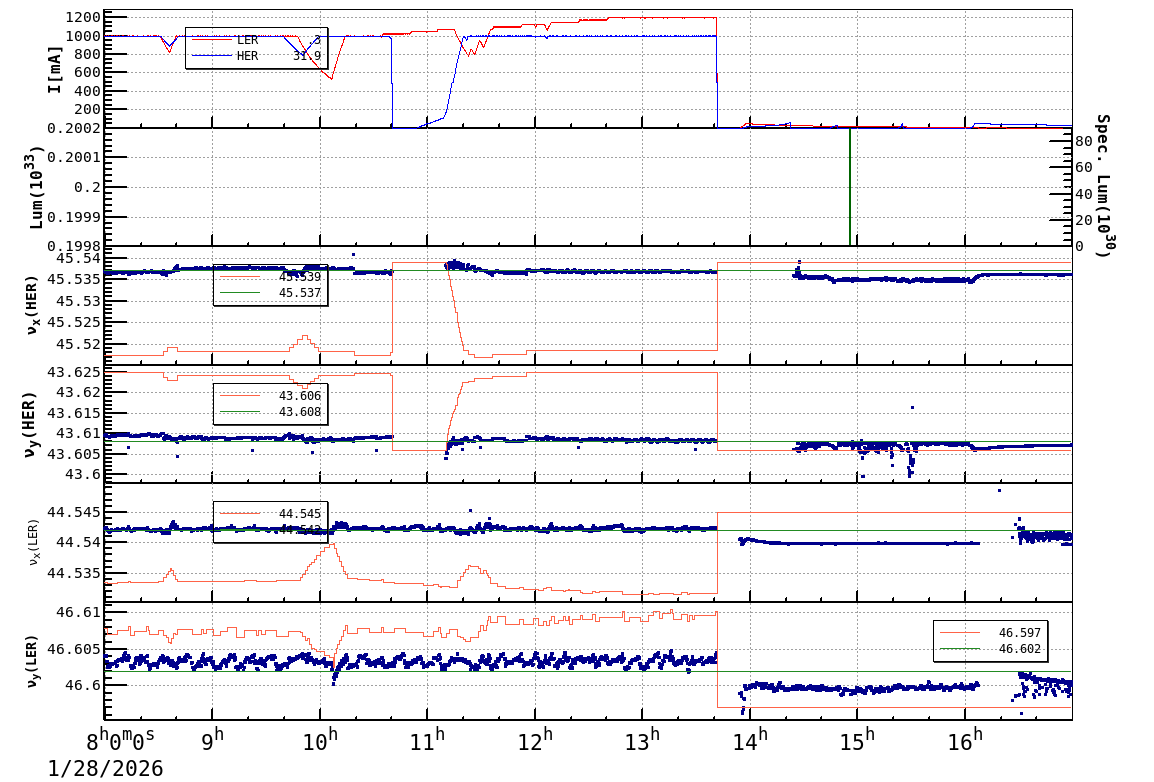Click the LER label in the current legend

tap(247, 40)
